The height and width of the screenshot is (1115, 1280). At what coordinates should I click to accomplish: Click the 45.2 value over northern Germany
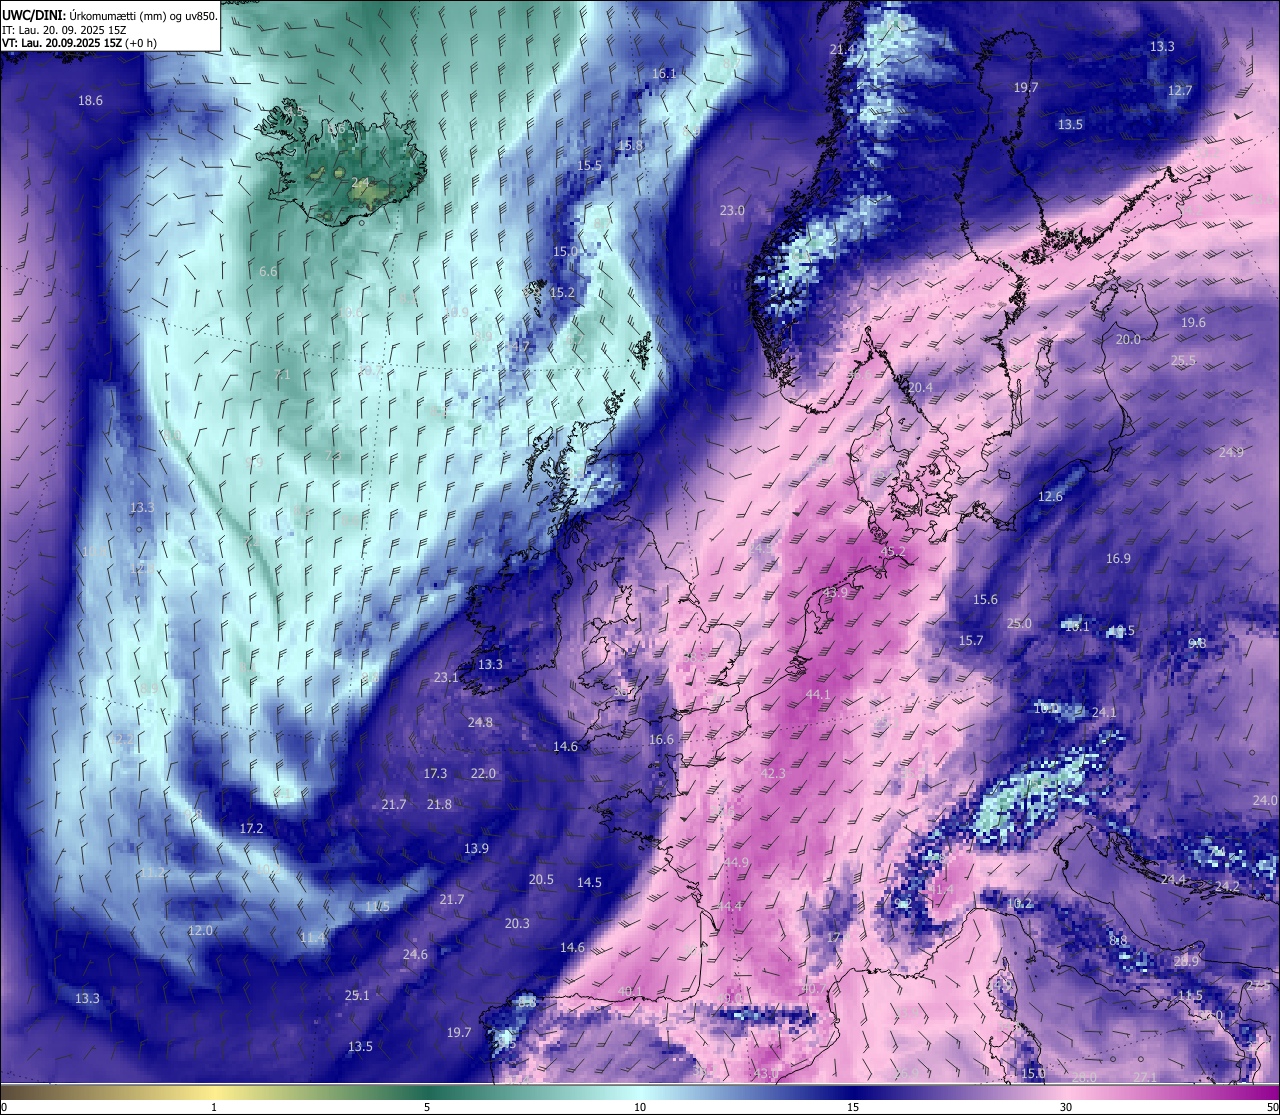[x=892, y=551]
